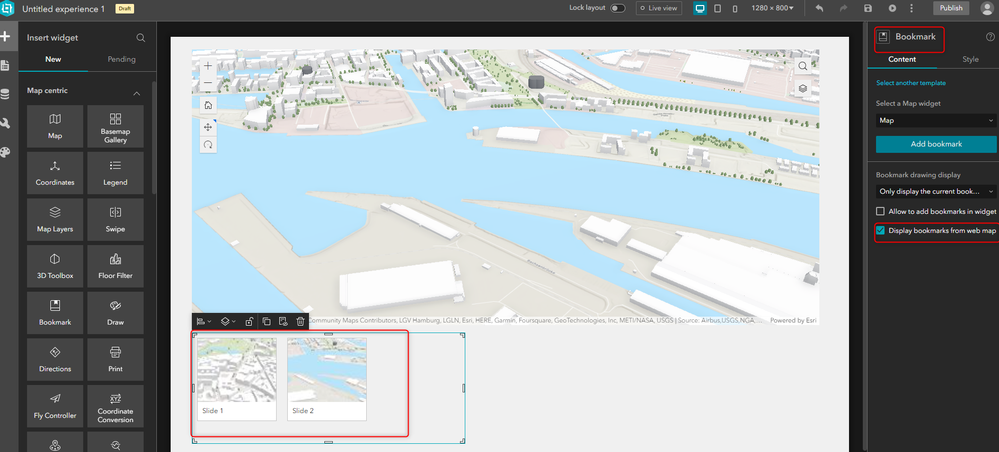Viewport: 999px width, 452px height.
Task: Switch to tablet device view
Action: [718, 8]
